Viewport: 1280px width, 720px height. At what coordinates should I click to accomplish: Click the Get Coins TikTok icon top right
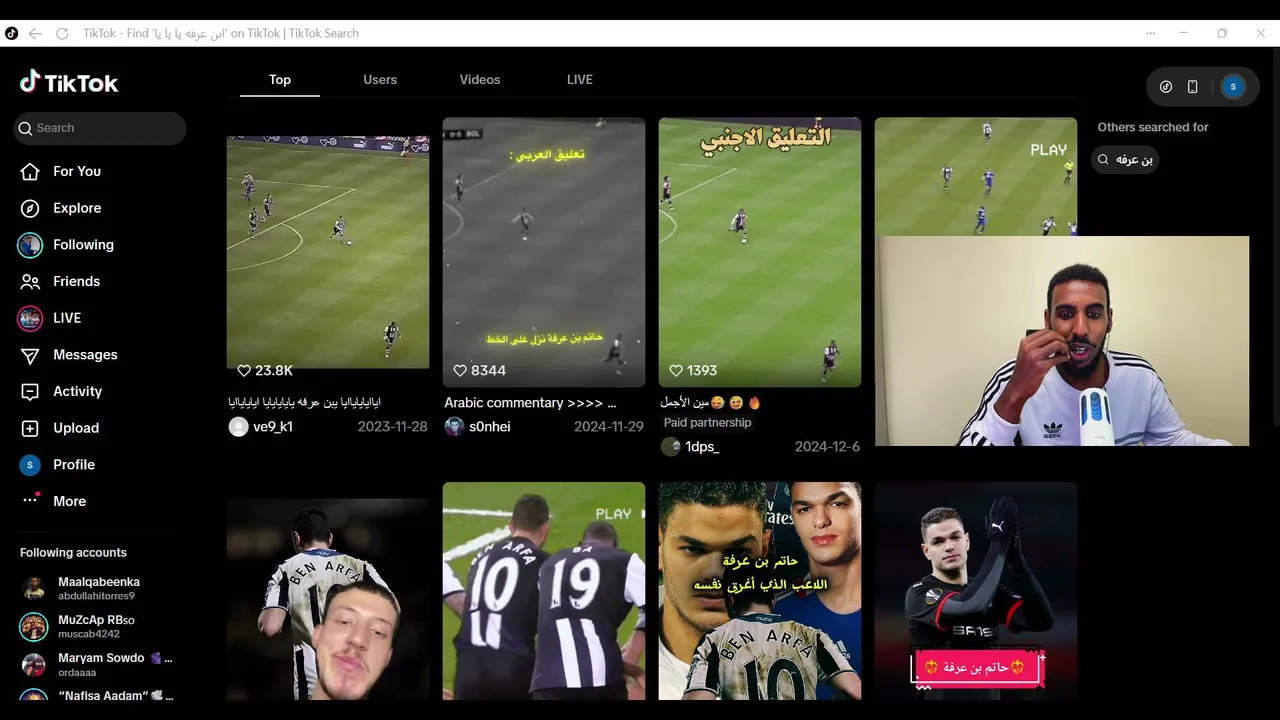[x=1166, y=87]
